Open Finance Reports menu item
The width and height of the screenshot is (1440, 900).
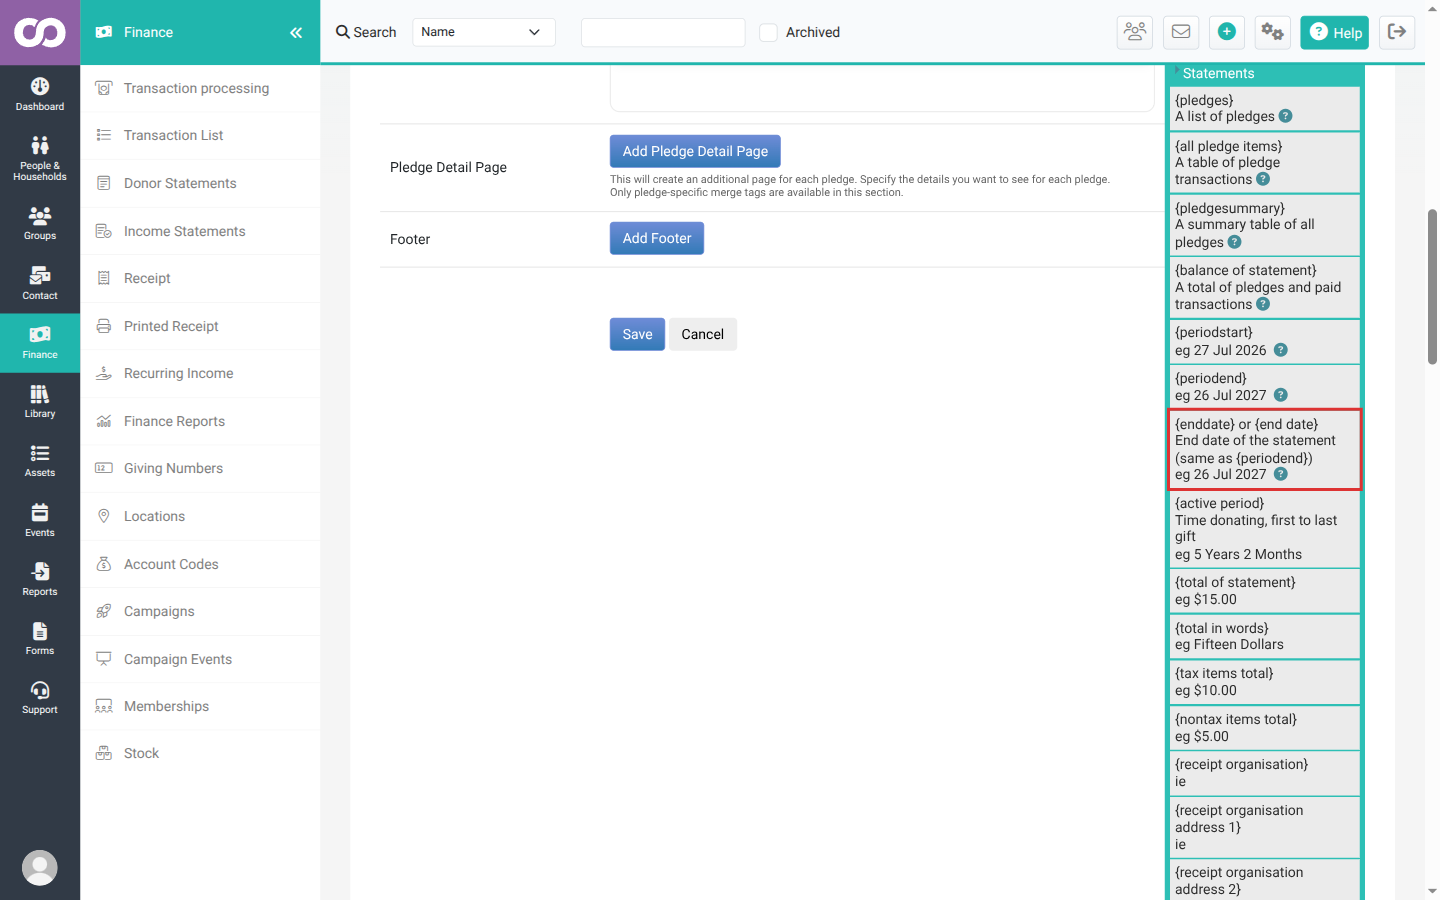pyautogui.click(x=200, y=421)
